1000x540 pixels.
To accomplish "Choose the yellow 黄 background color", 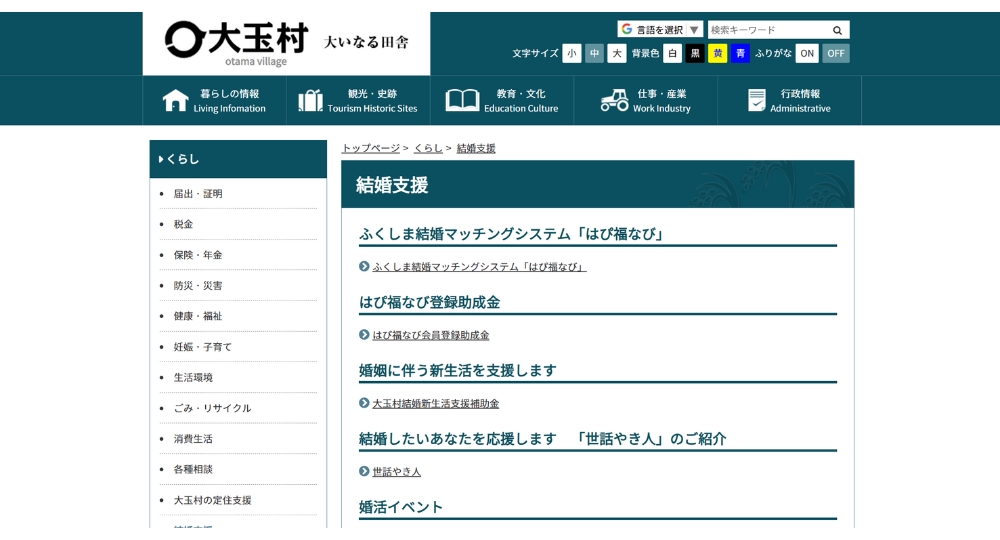I will (717, 54).
